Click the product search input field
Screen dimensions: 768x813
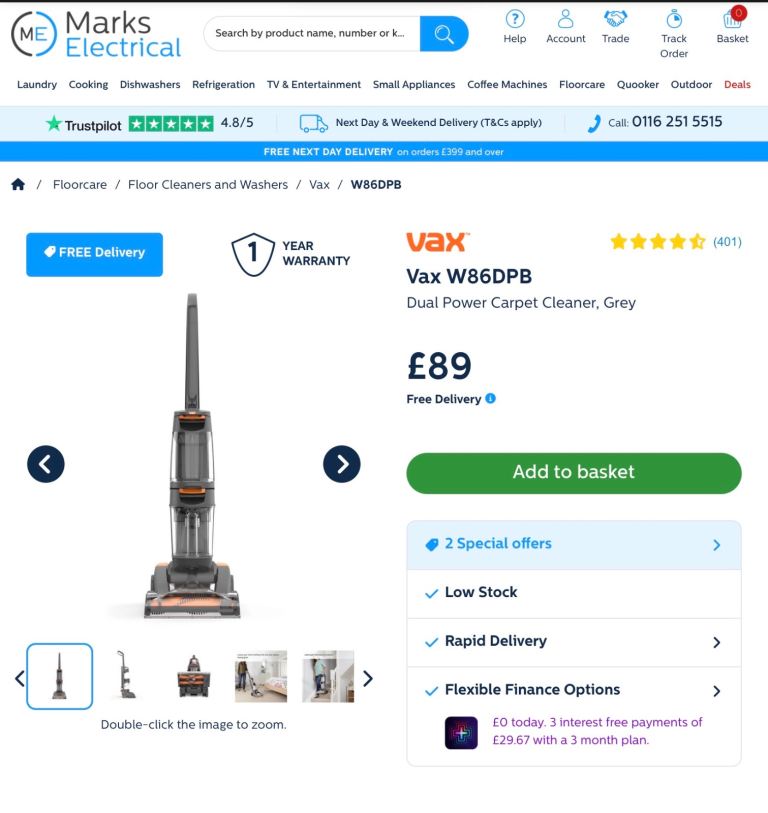[312, 34]
